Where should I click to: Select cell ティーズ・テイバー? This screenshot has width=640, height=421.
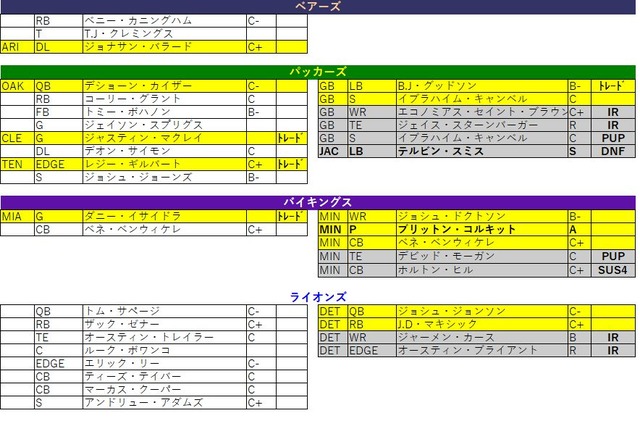point(164,376)
